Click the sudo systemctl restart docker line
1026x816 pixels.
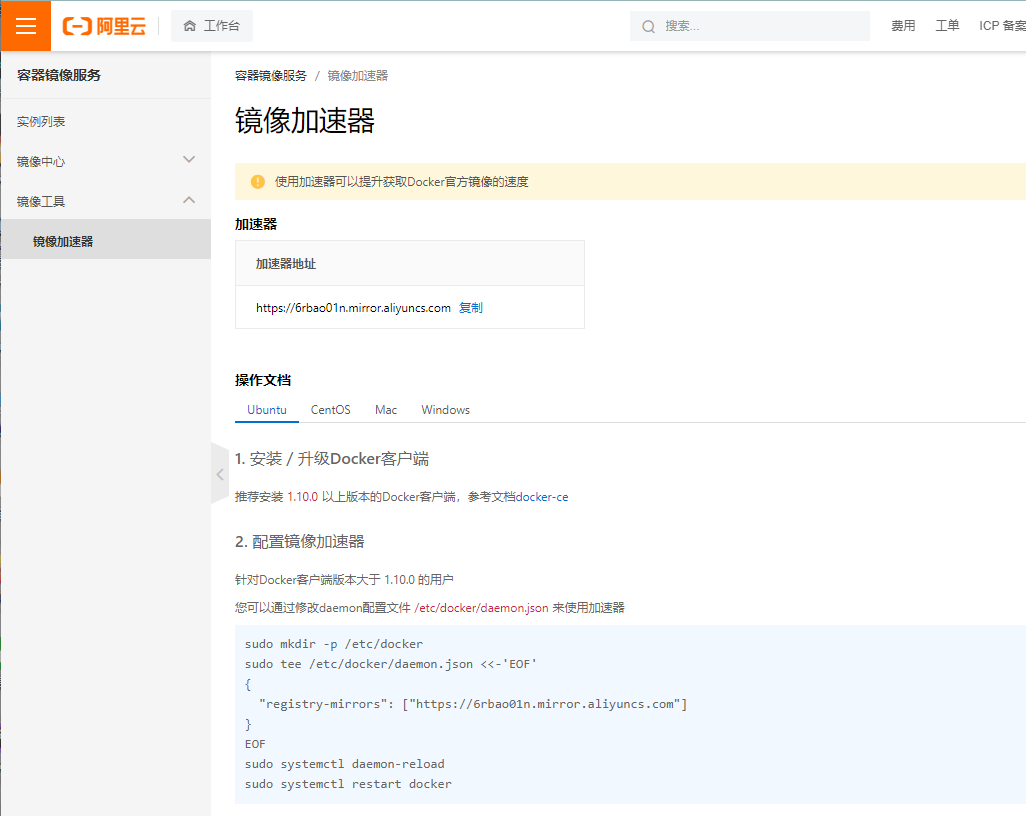point(348,784)
